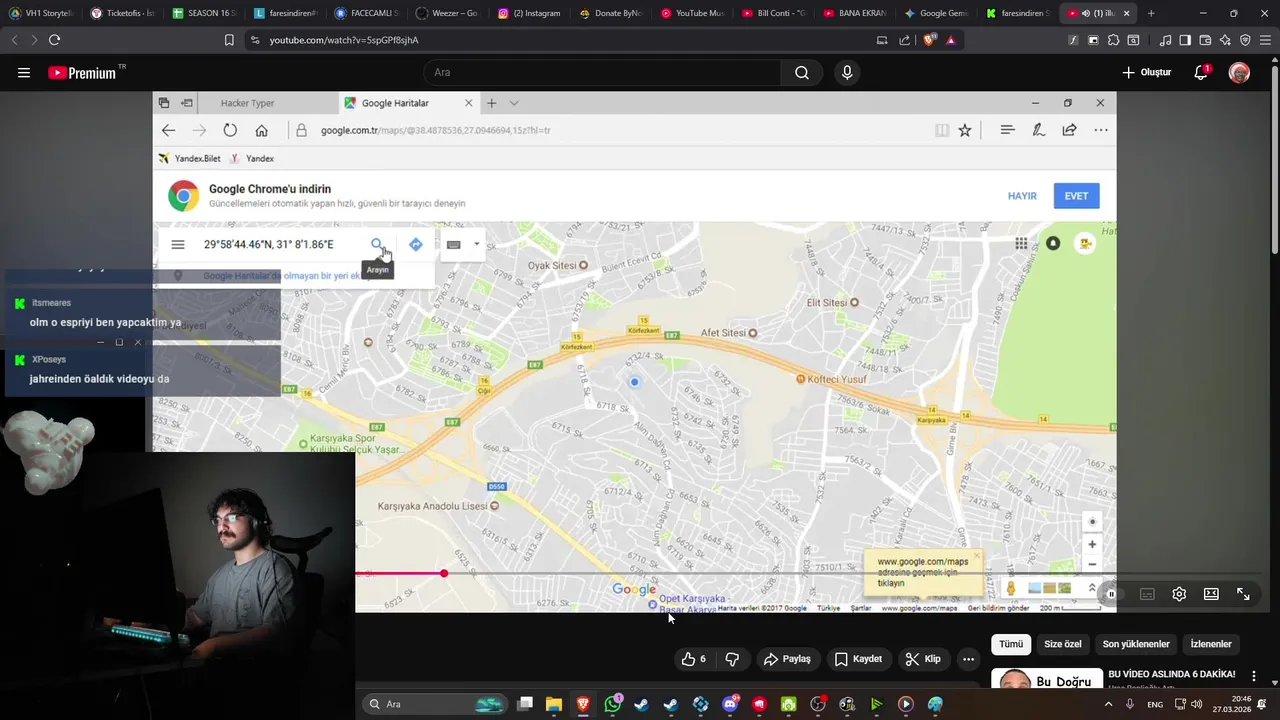Switch to the SEASON 16 sheet tab

click(204, 13)
